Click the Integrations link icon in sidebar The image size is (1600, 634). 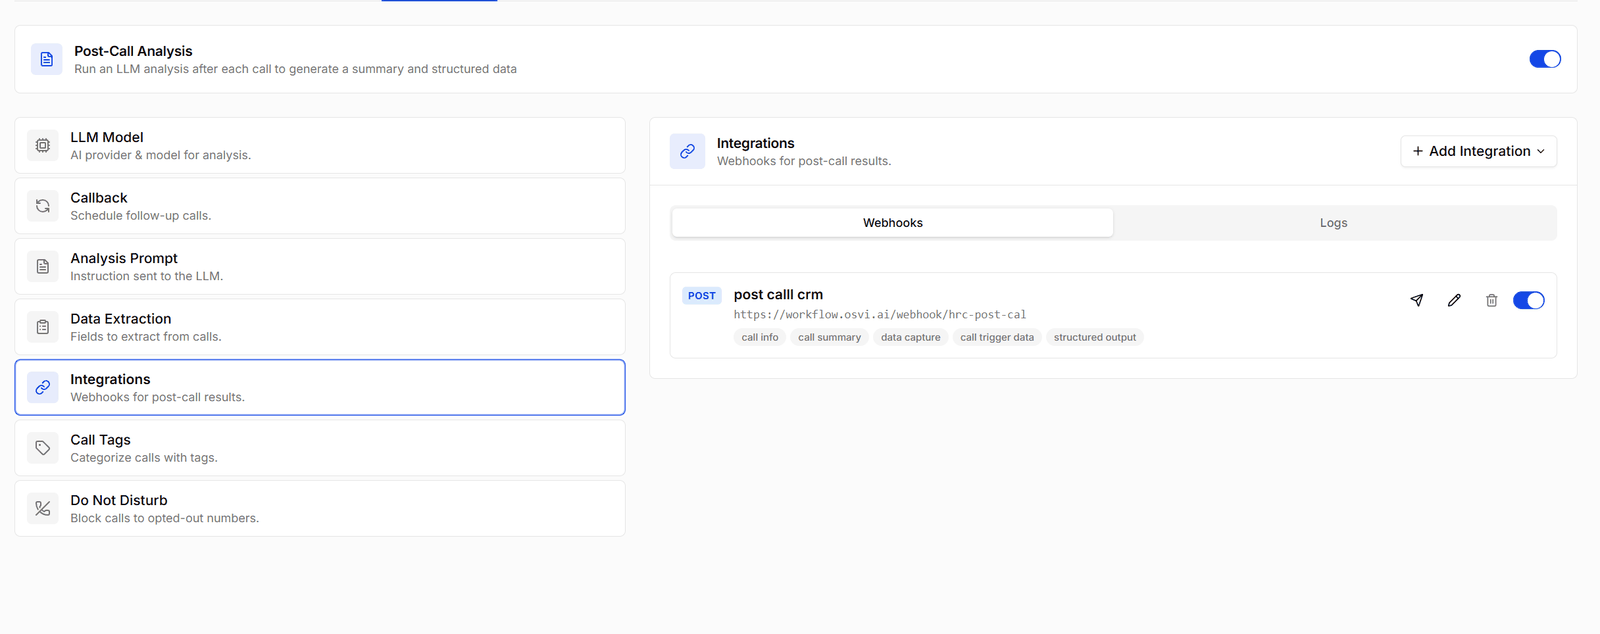click(x=42, y=387)
